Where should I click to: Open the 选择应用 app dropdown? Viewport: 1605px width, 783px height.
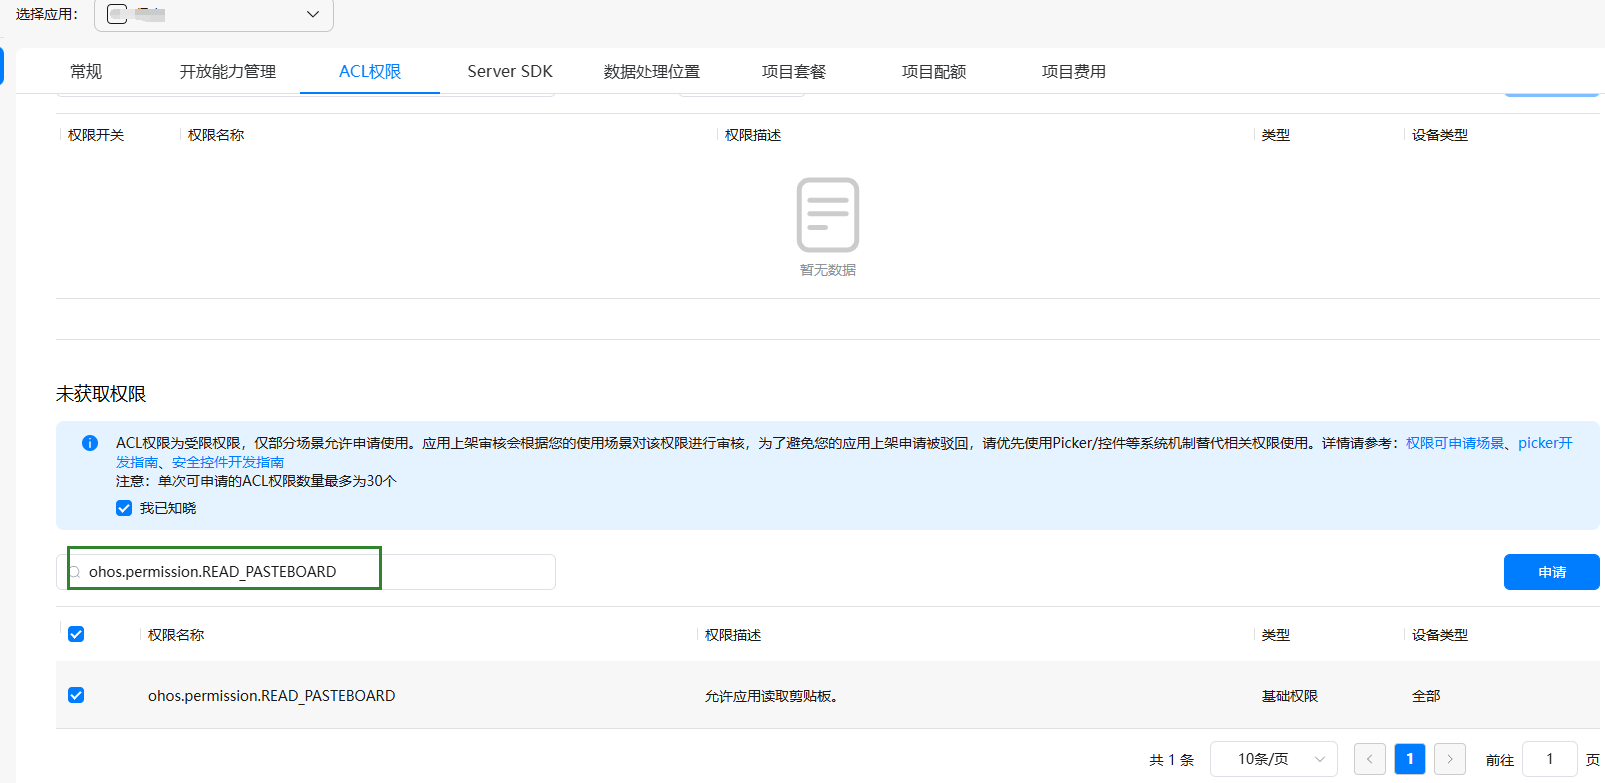coord(213,14)
